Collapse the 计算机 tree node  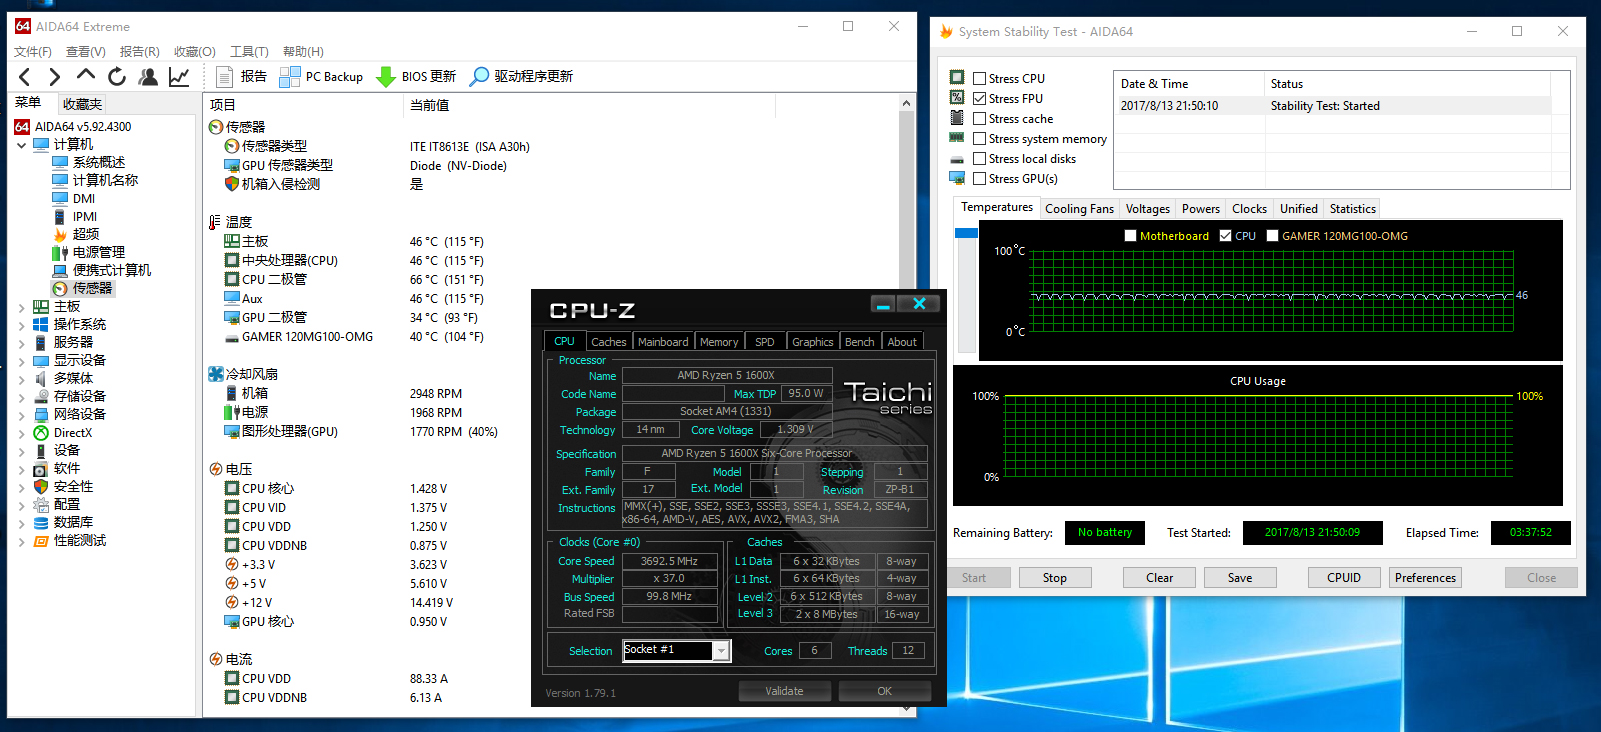tap(21, 145)
